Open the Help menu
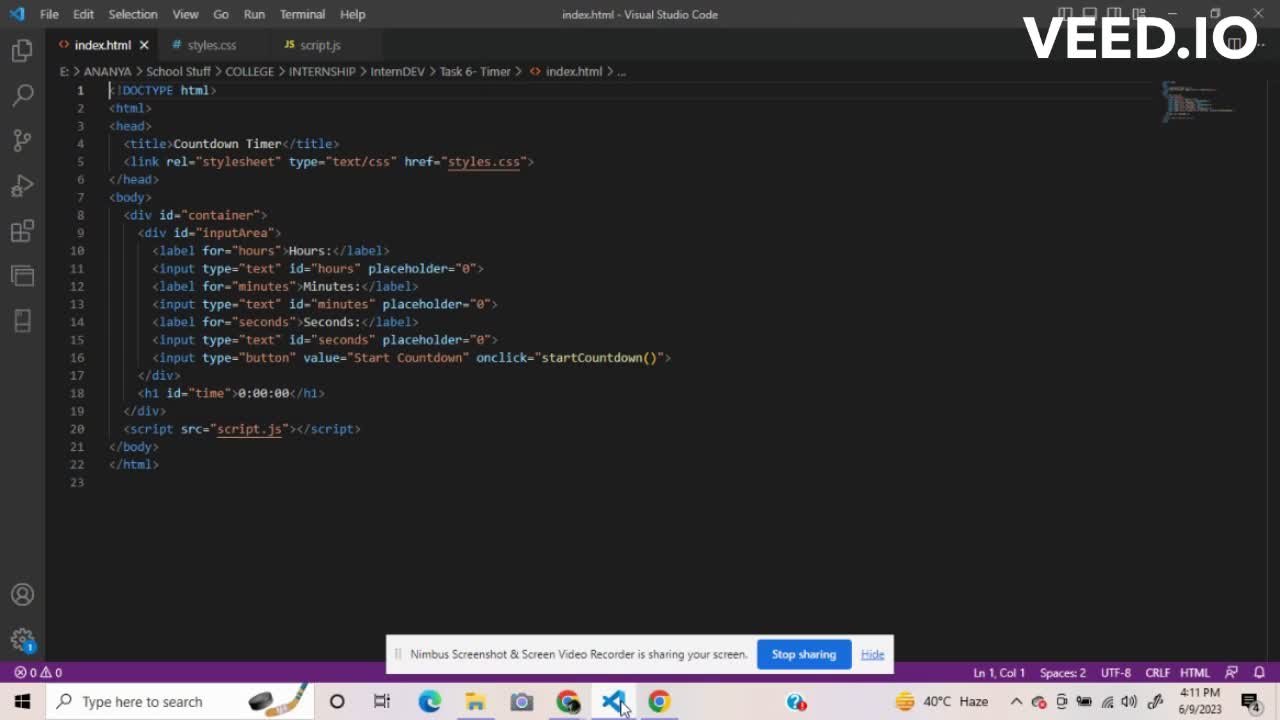This screenshot has height=720, width=1280. pos(352,14)
